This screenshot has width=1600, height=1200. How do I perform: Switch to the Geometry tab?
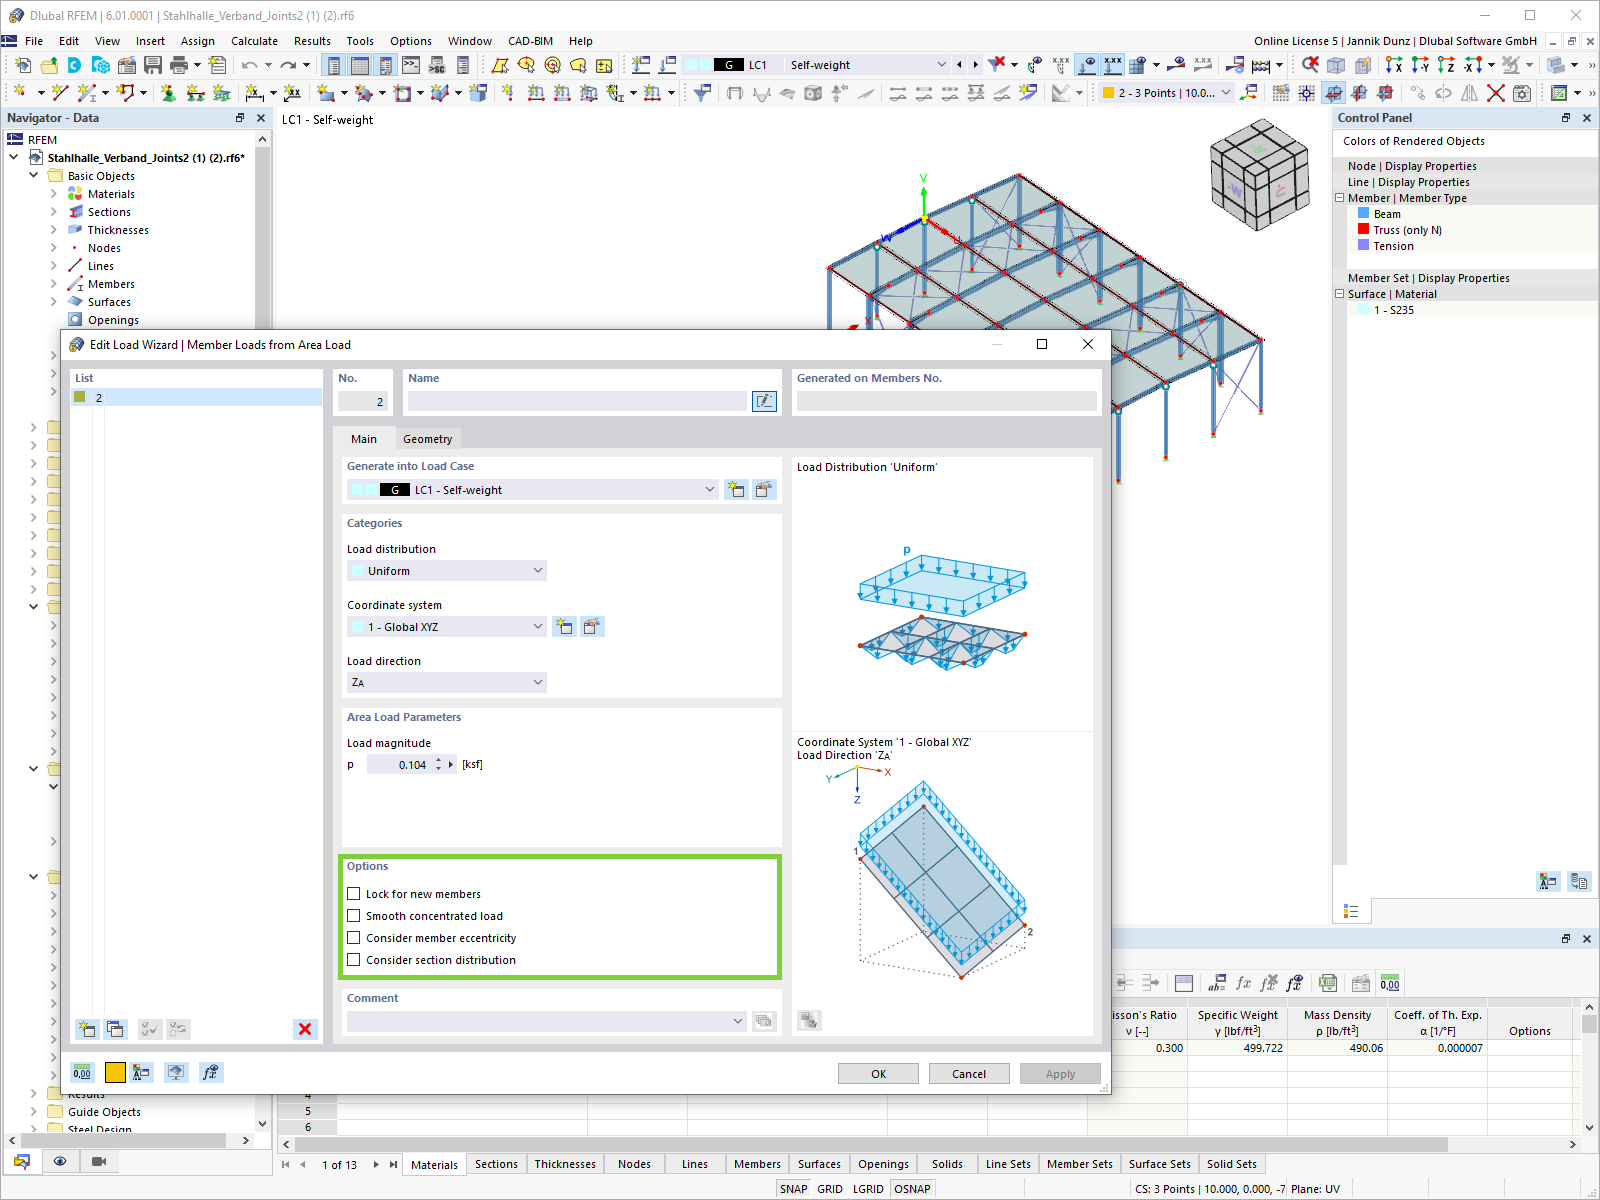coord(428,438)
